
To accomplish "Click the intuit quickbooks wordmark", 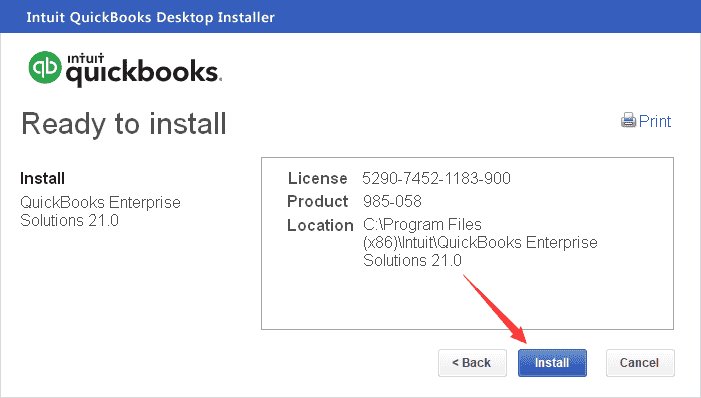I will coord(144,69).
